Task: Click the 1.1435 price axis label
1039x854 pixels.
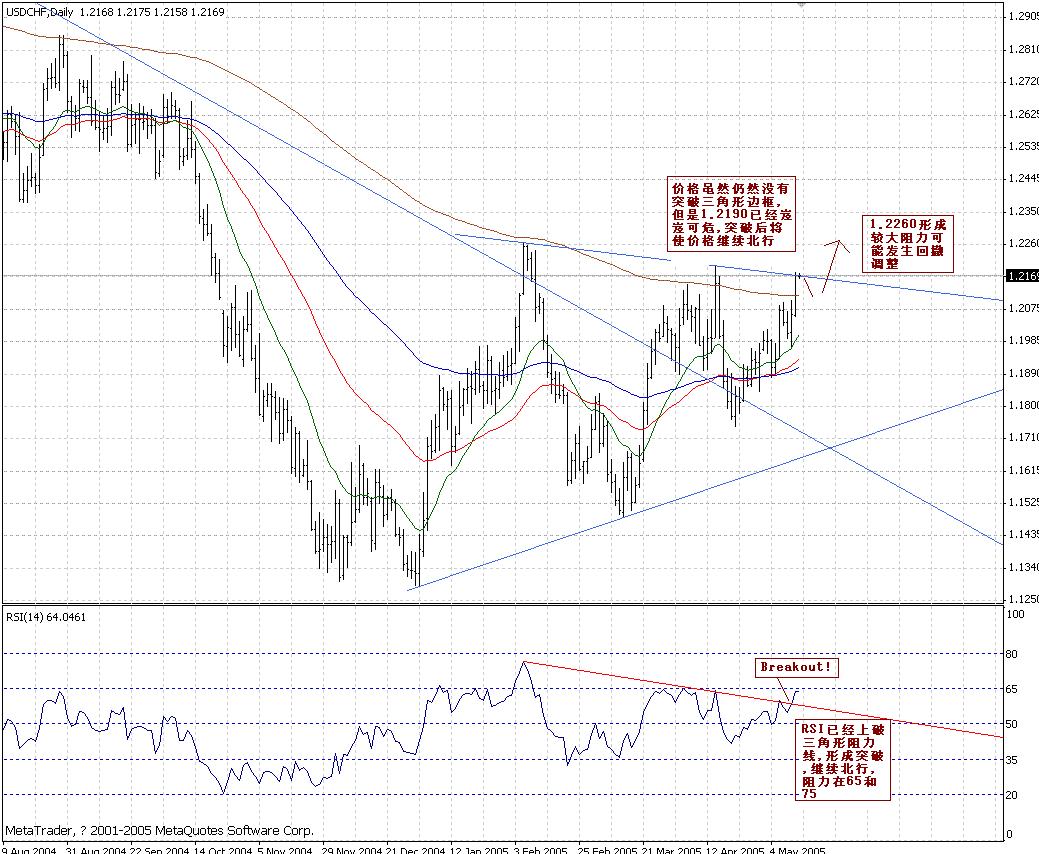Action: coord(1023,534)
